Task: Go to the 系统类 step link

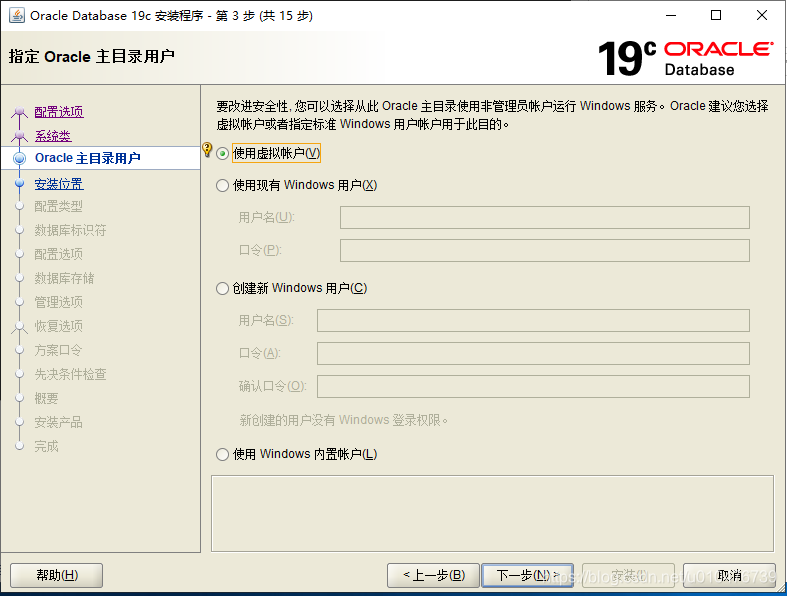Action: coord(53,136)
